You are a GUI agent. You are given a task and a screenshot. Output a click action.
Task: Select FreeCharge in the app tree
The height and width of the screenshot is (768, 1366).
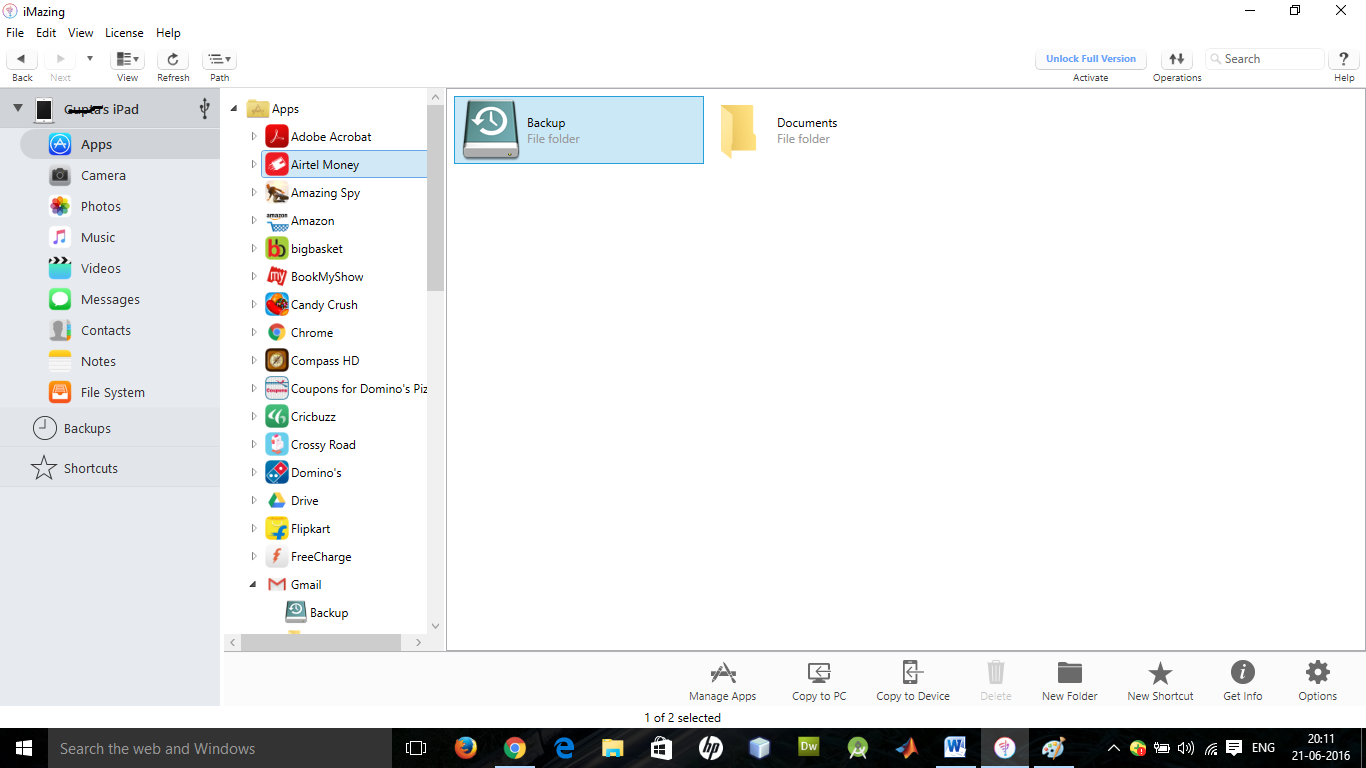point(321,557)
